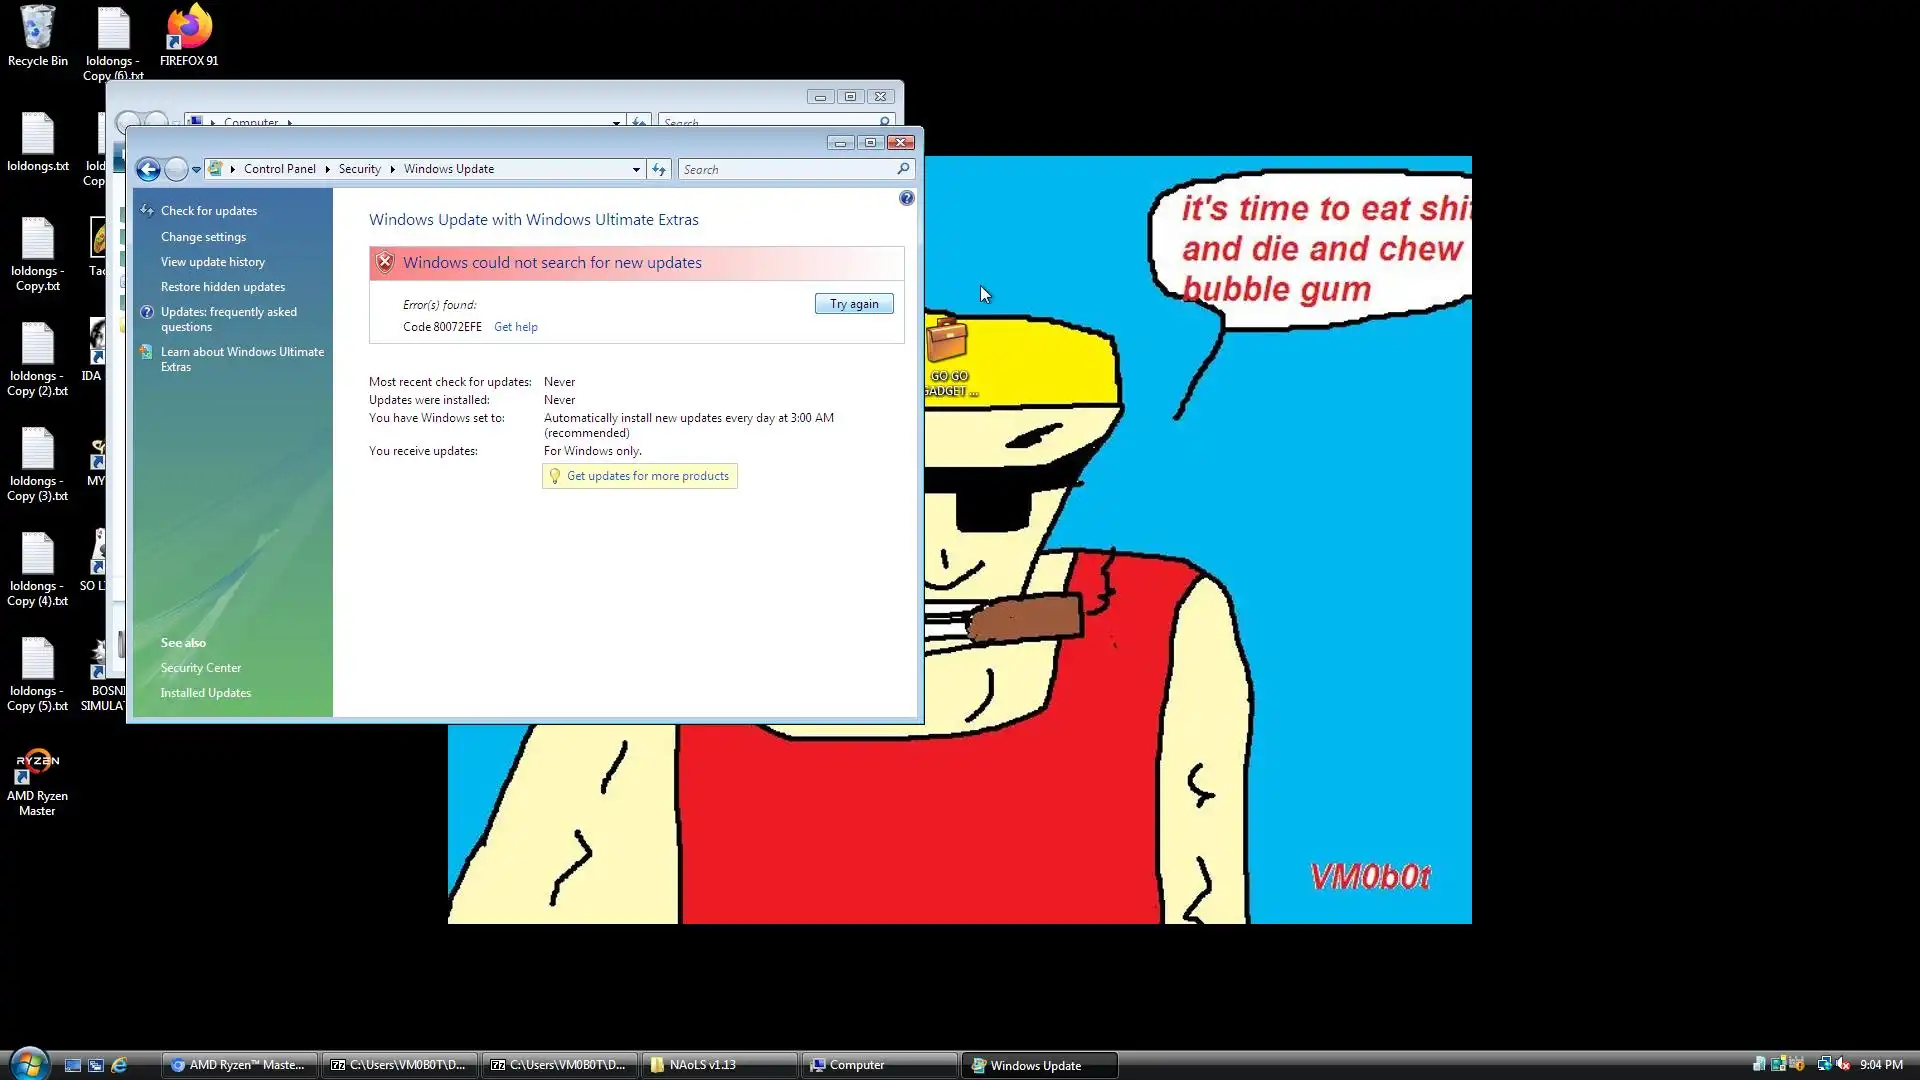The width and height of the screenshot is (1920, 1080).
Task: Click the refresh button beside address bar
Action: [x=659, y=169]
